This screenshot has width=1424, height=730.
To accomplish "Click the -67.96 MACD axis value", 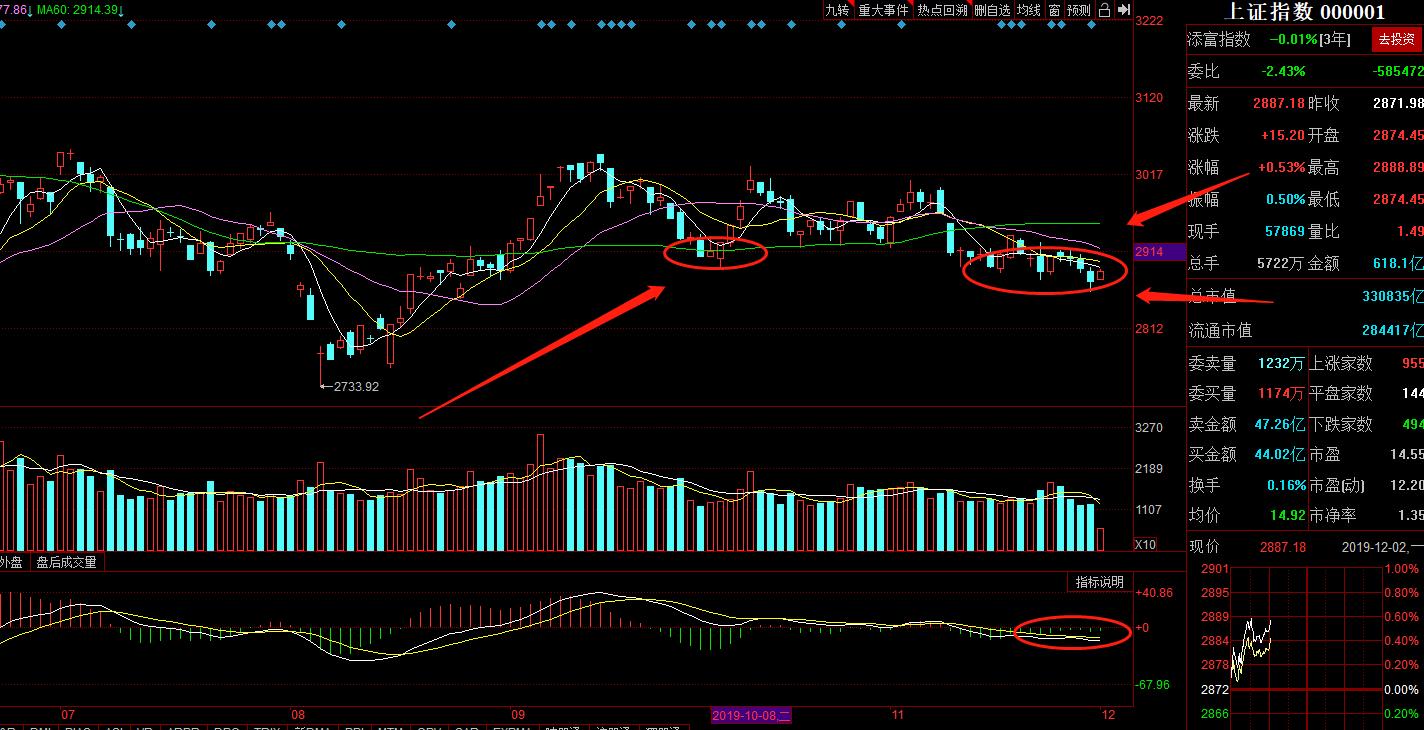I will 1153,684.
